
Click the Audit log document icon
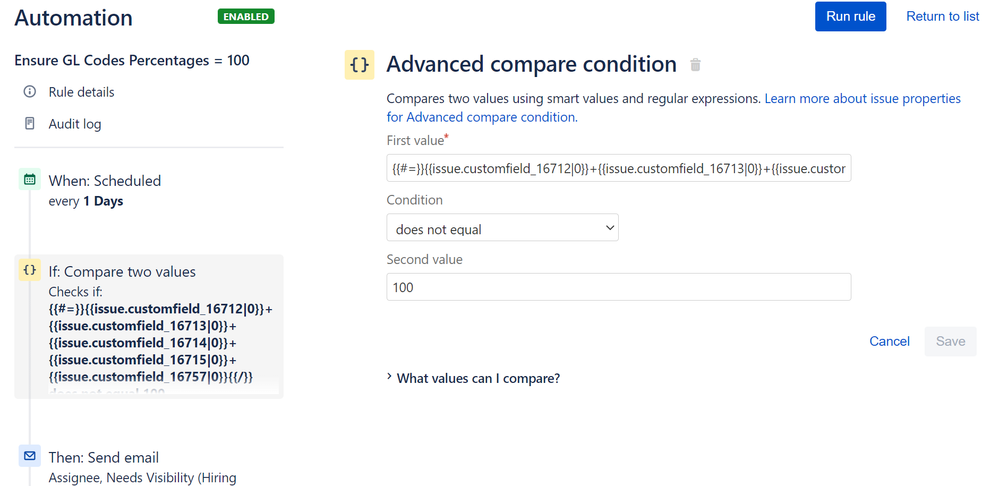point(29,124)
